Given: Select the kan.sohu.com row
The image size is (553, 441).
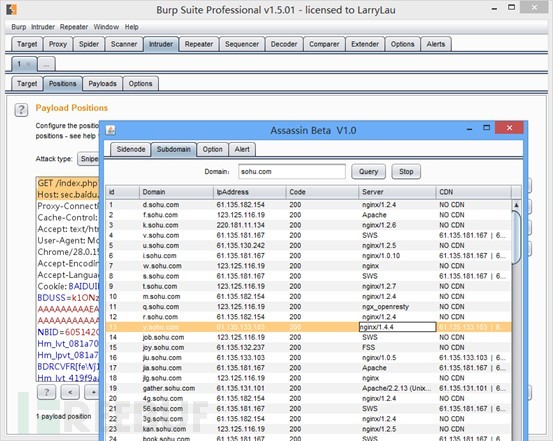Looking at the screenshot, I should [308, 429].
